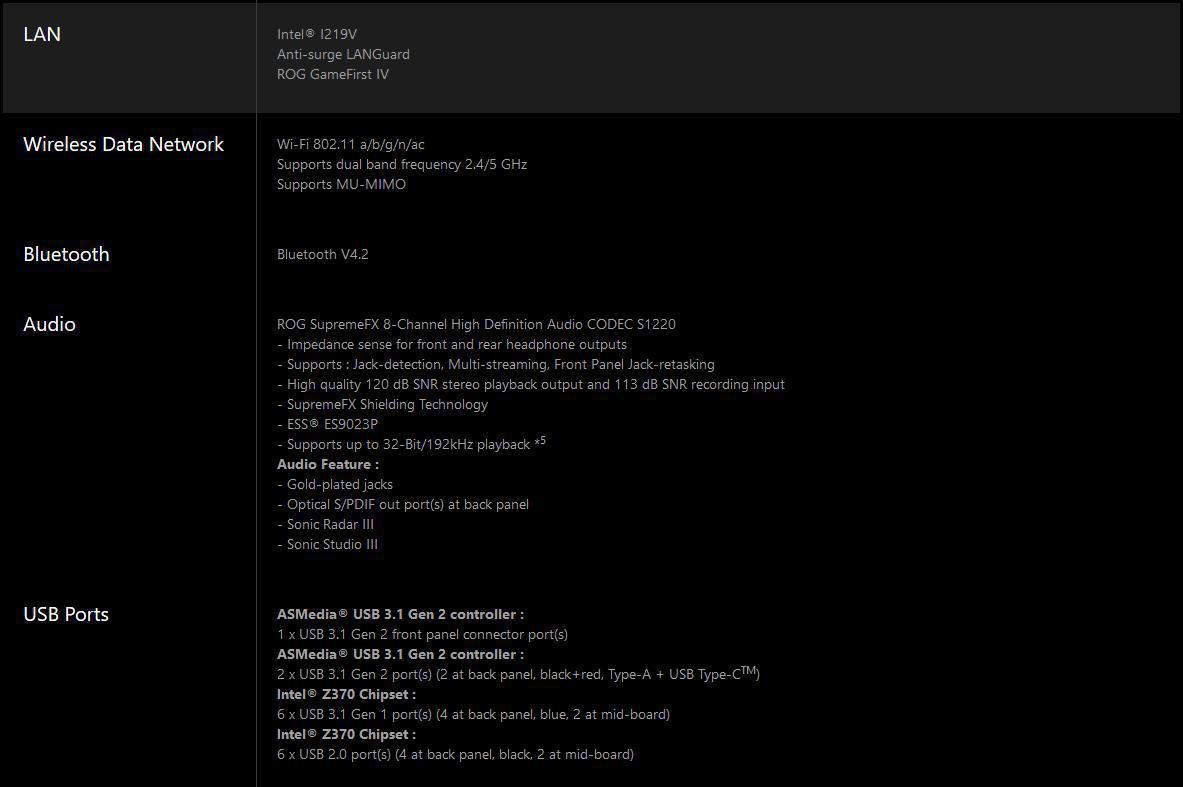Image resolution: width=1183 pixels, height=787 pixels.
Task: Select "1 x USB 3.1 Gen 2 front panel connector" line
Action: [422, 635]
